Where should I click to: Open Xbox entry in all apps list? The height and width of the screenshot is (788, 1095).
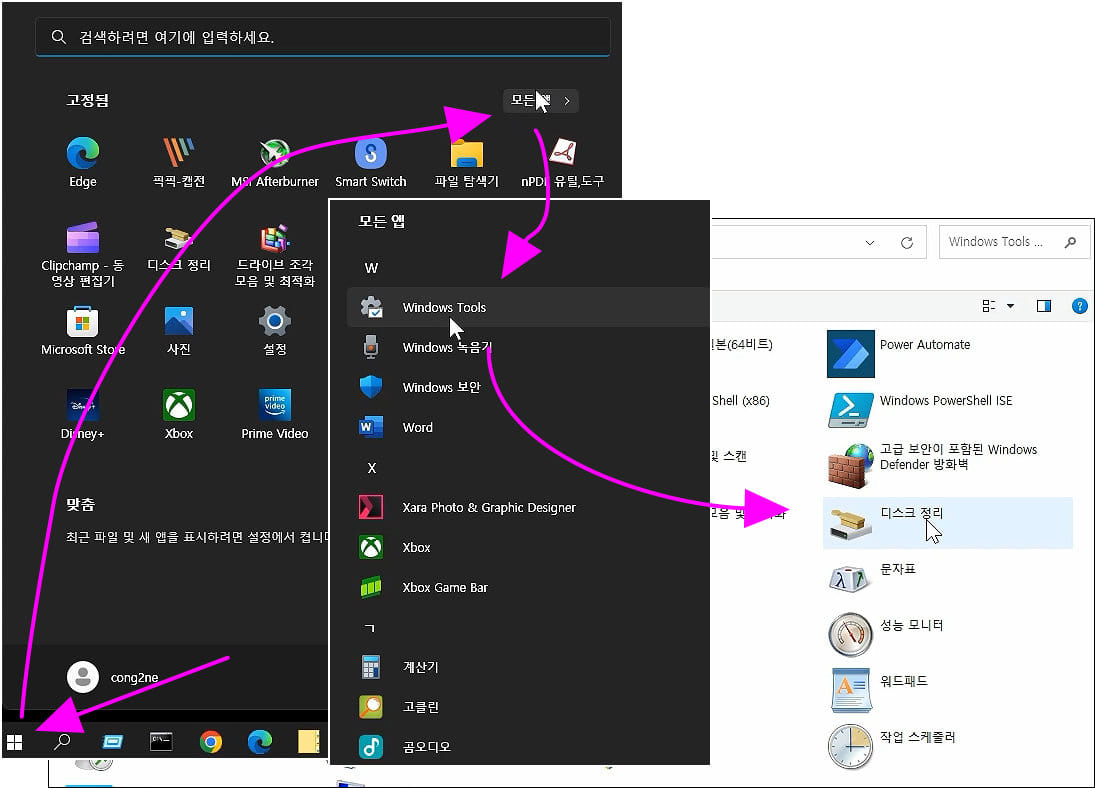point(528,548)
